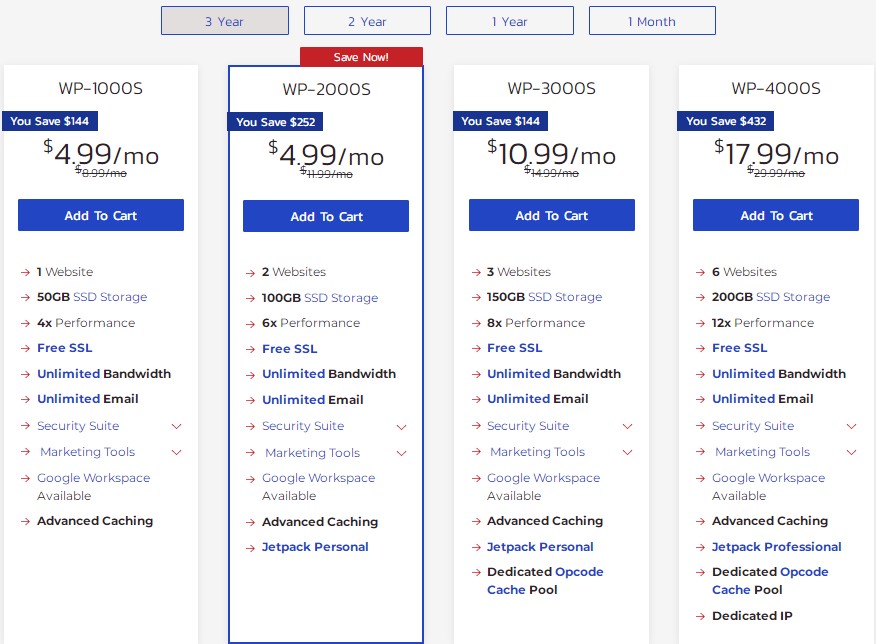Click Unlimited Email link in WP-4000S

pyautogui.click(x=743, y=399)
